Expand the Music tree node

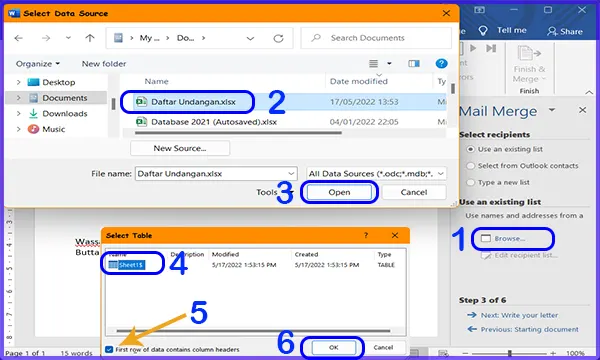point(18,129)
